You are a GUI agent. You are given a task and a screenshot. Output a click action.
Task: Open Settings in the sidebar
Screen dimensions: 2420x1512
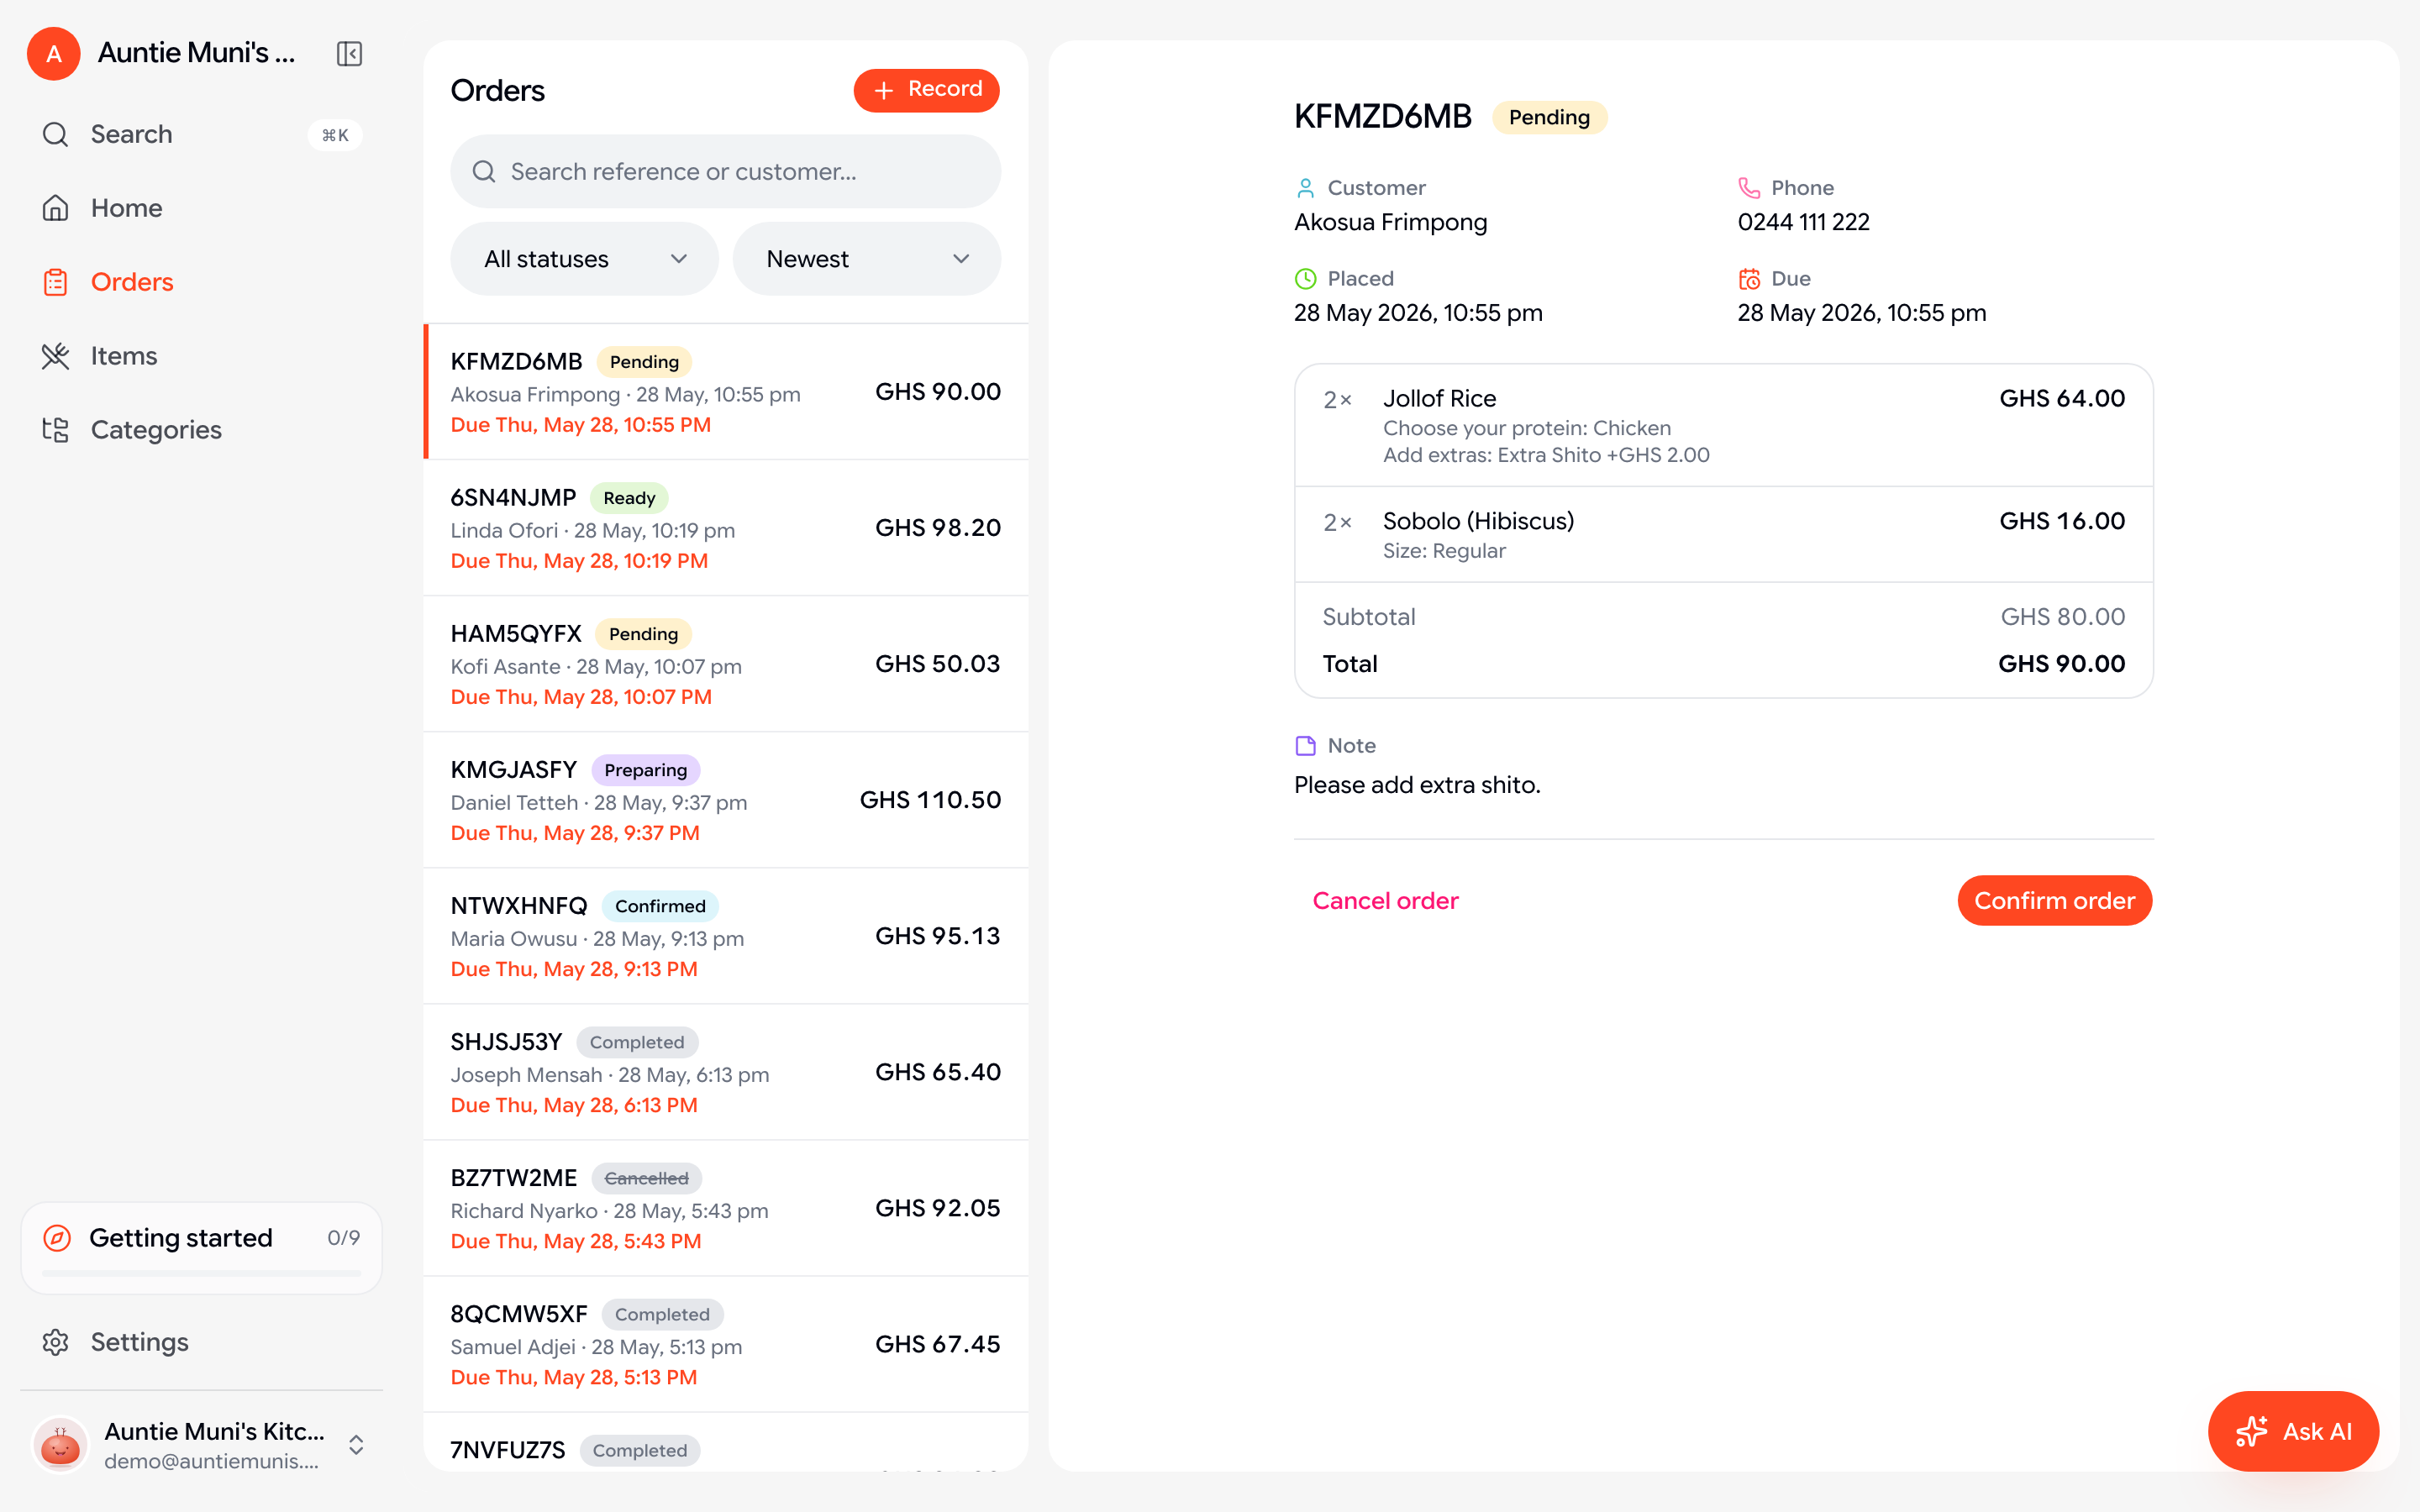pos(201,1342)
